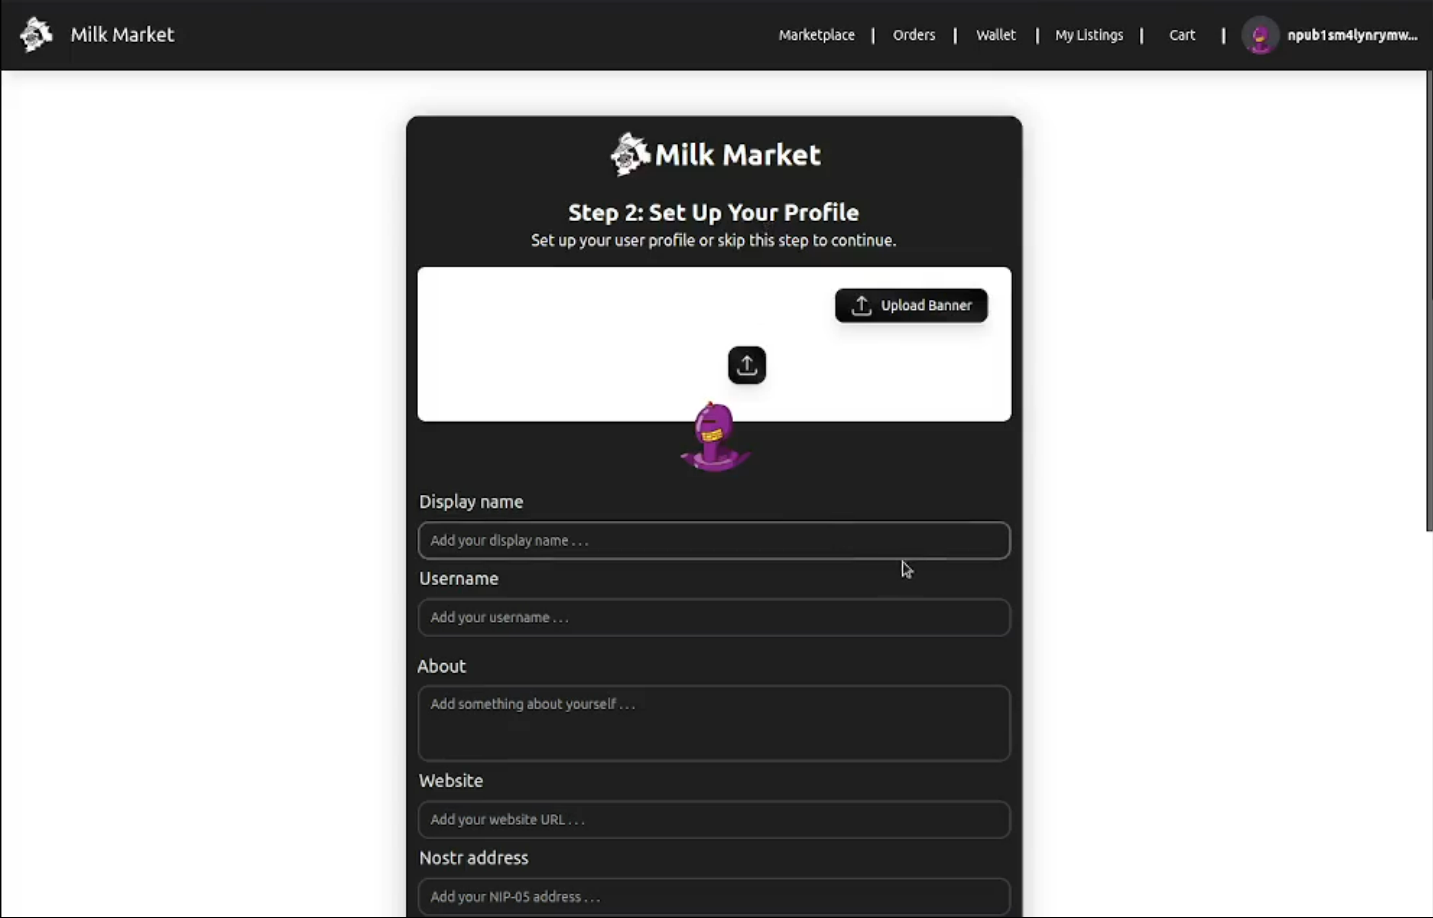Click the square profile picture upload icon

click(x=746, y=365)
